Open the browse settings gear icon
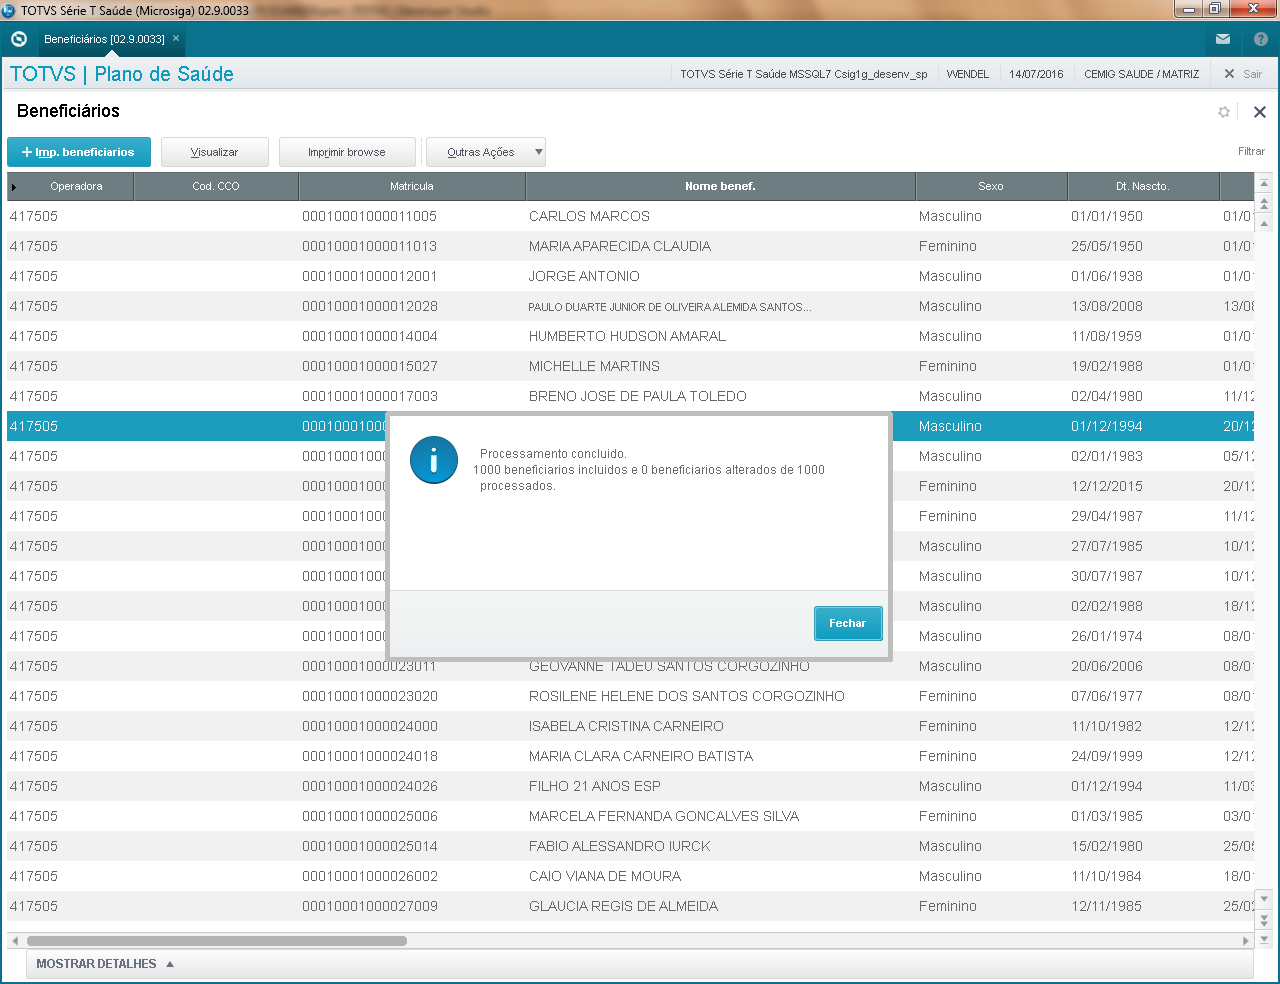 pos(1224,112)
